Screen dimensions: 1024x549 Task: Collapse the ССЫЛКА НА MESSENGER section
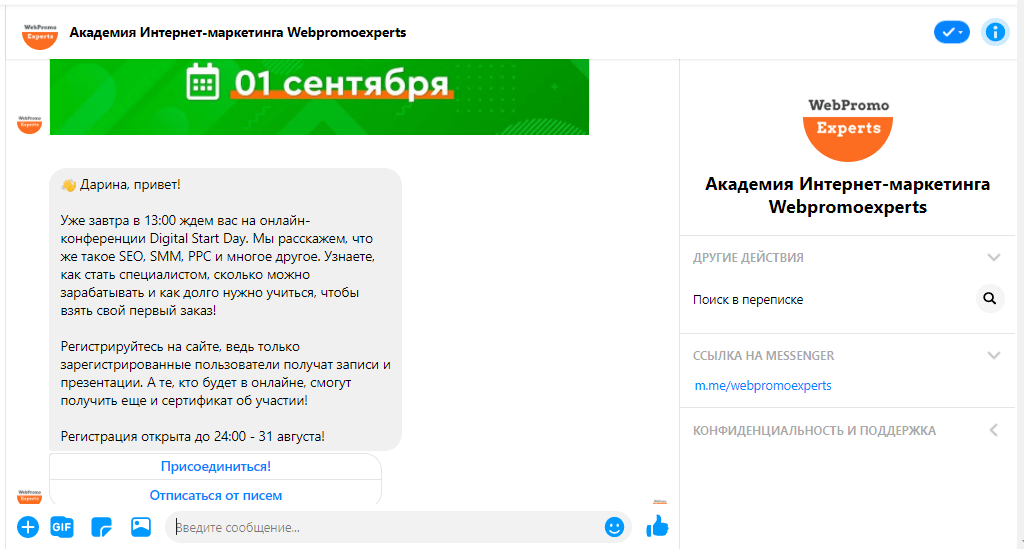[x=993, y=355]
